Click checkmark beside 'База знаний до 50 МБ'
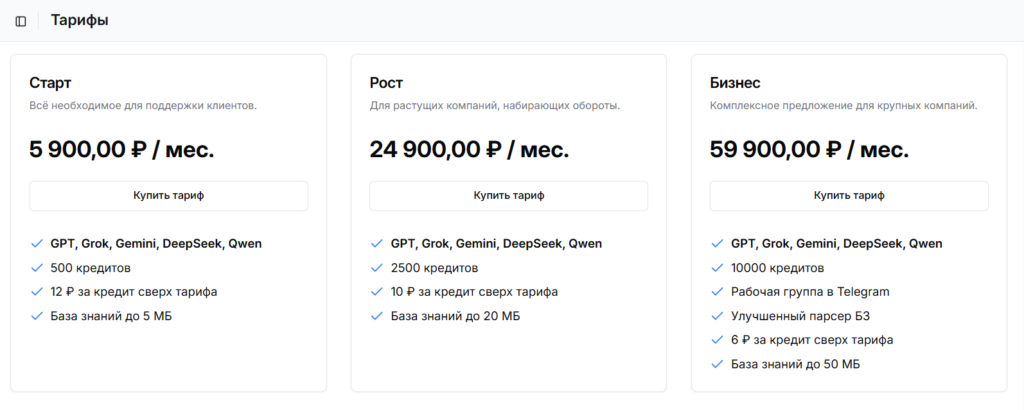Viewport: 1024px width, 410px height. tap(717, 364)
